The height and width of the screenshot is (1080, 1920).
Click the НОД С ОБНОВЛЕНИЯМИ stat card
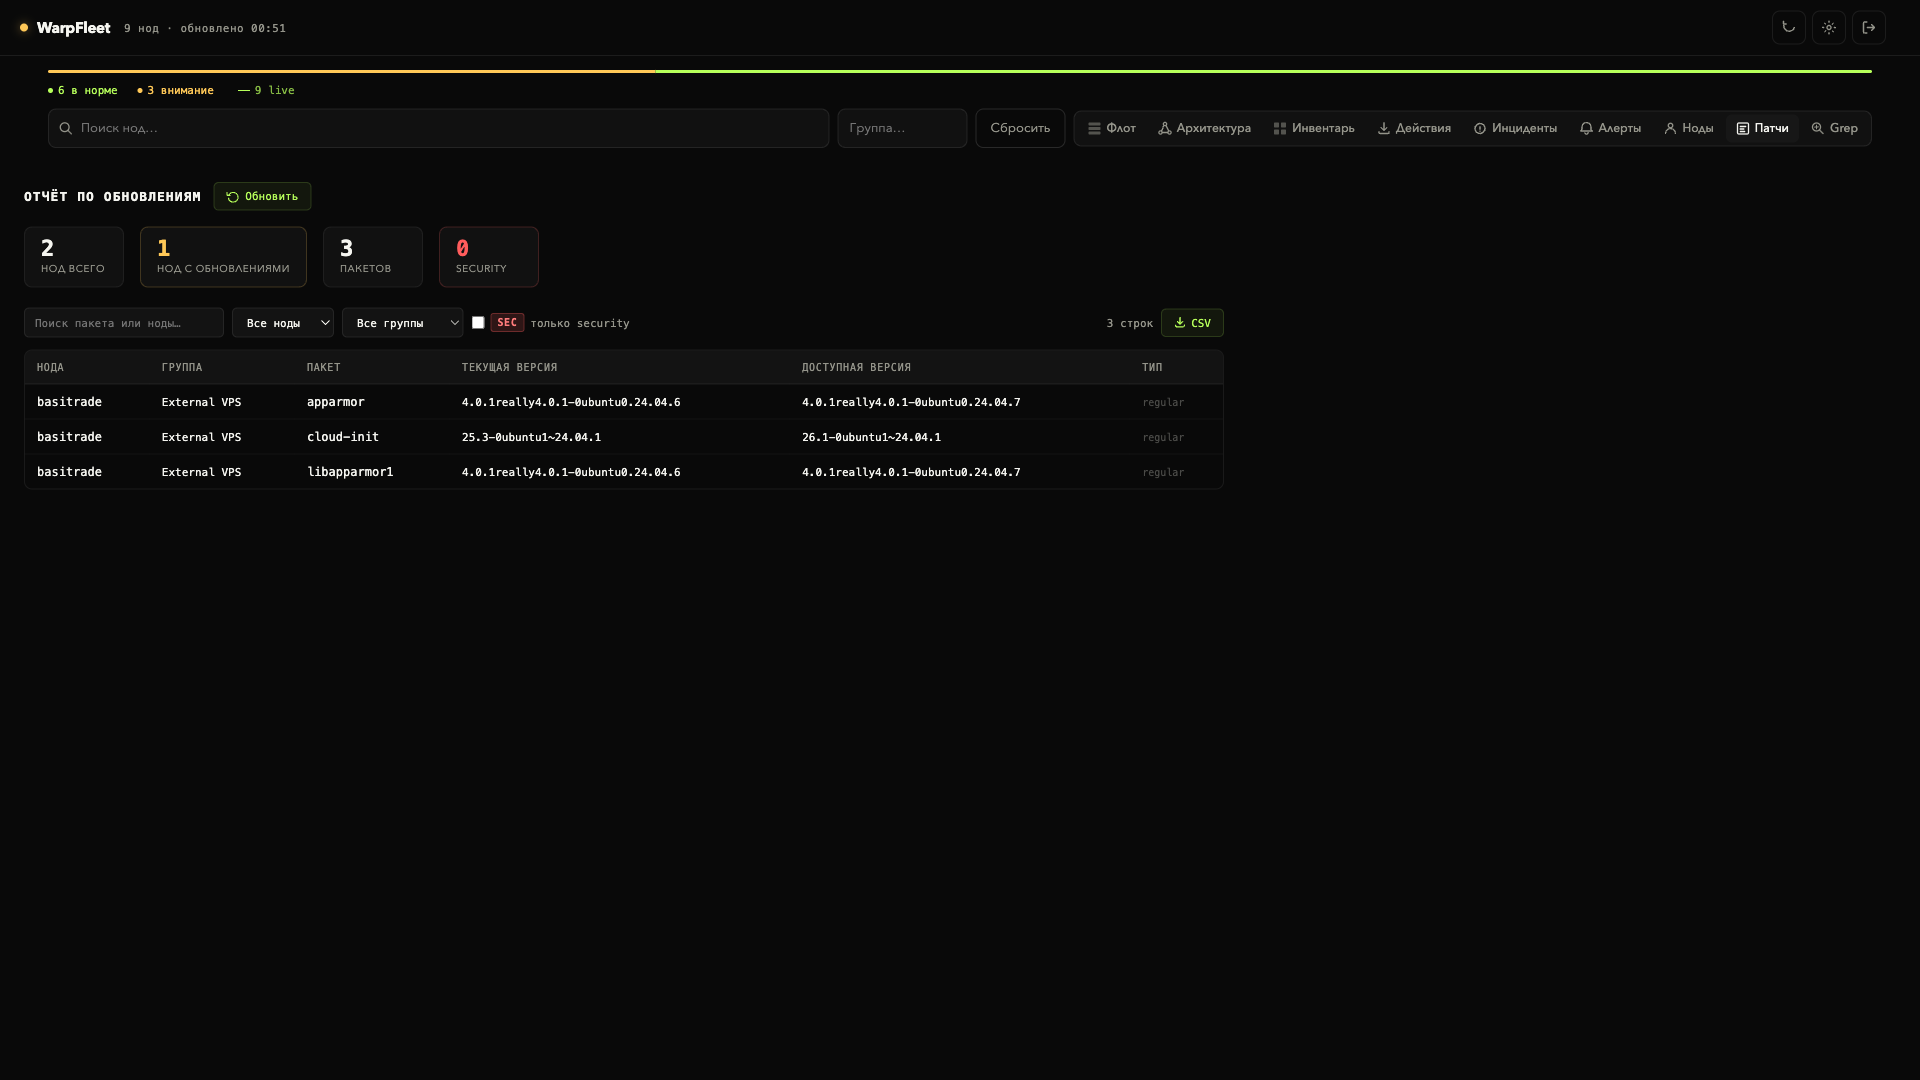point(223,257)
